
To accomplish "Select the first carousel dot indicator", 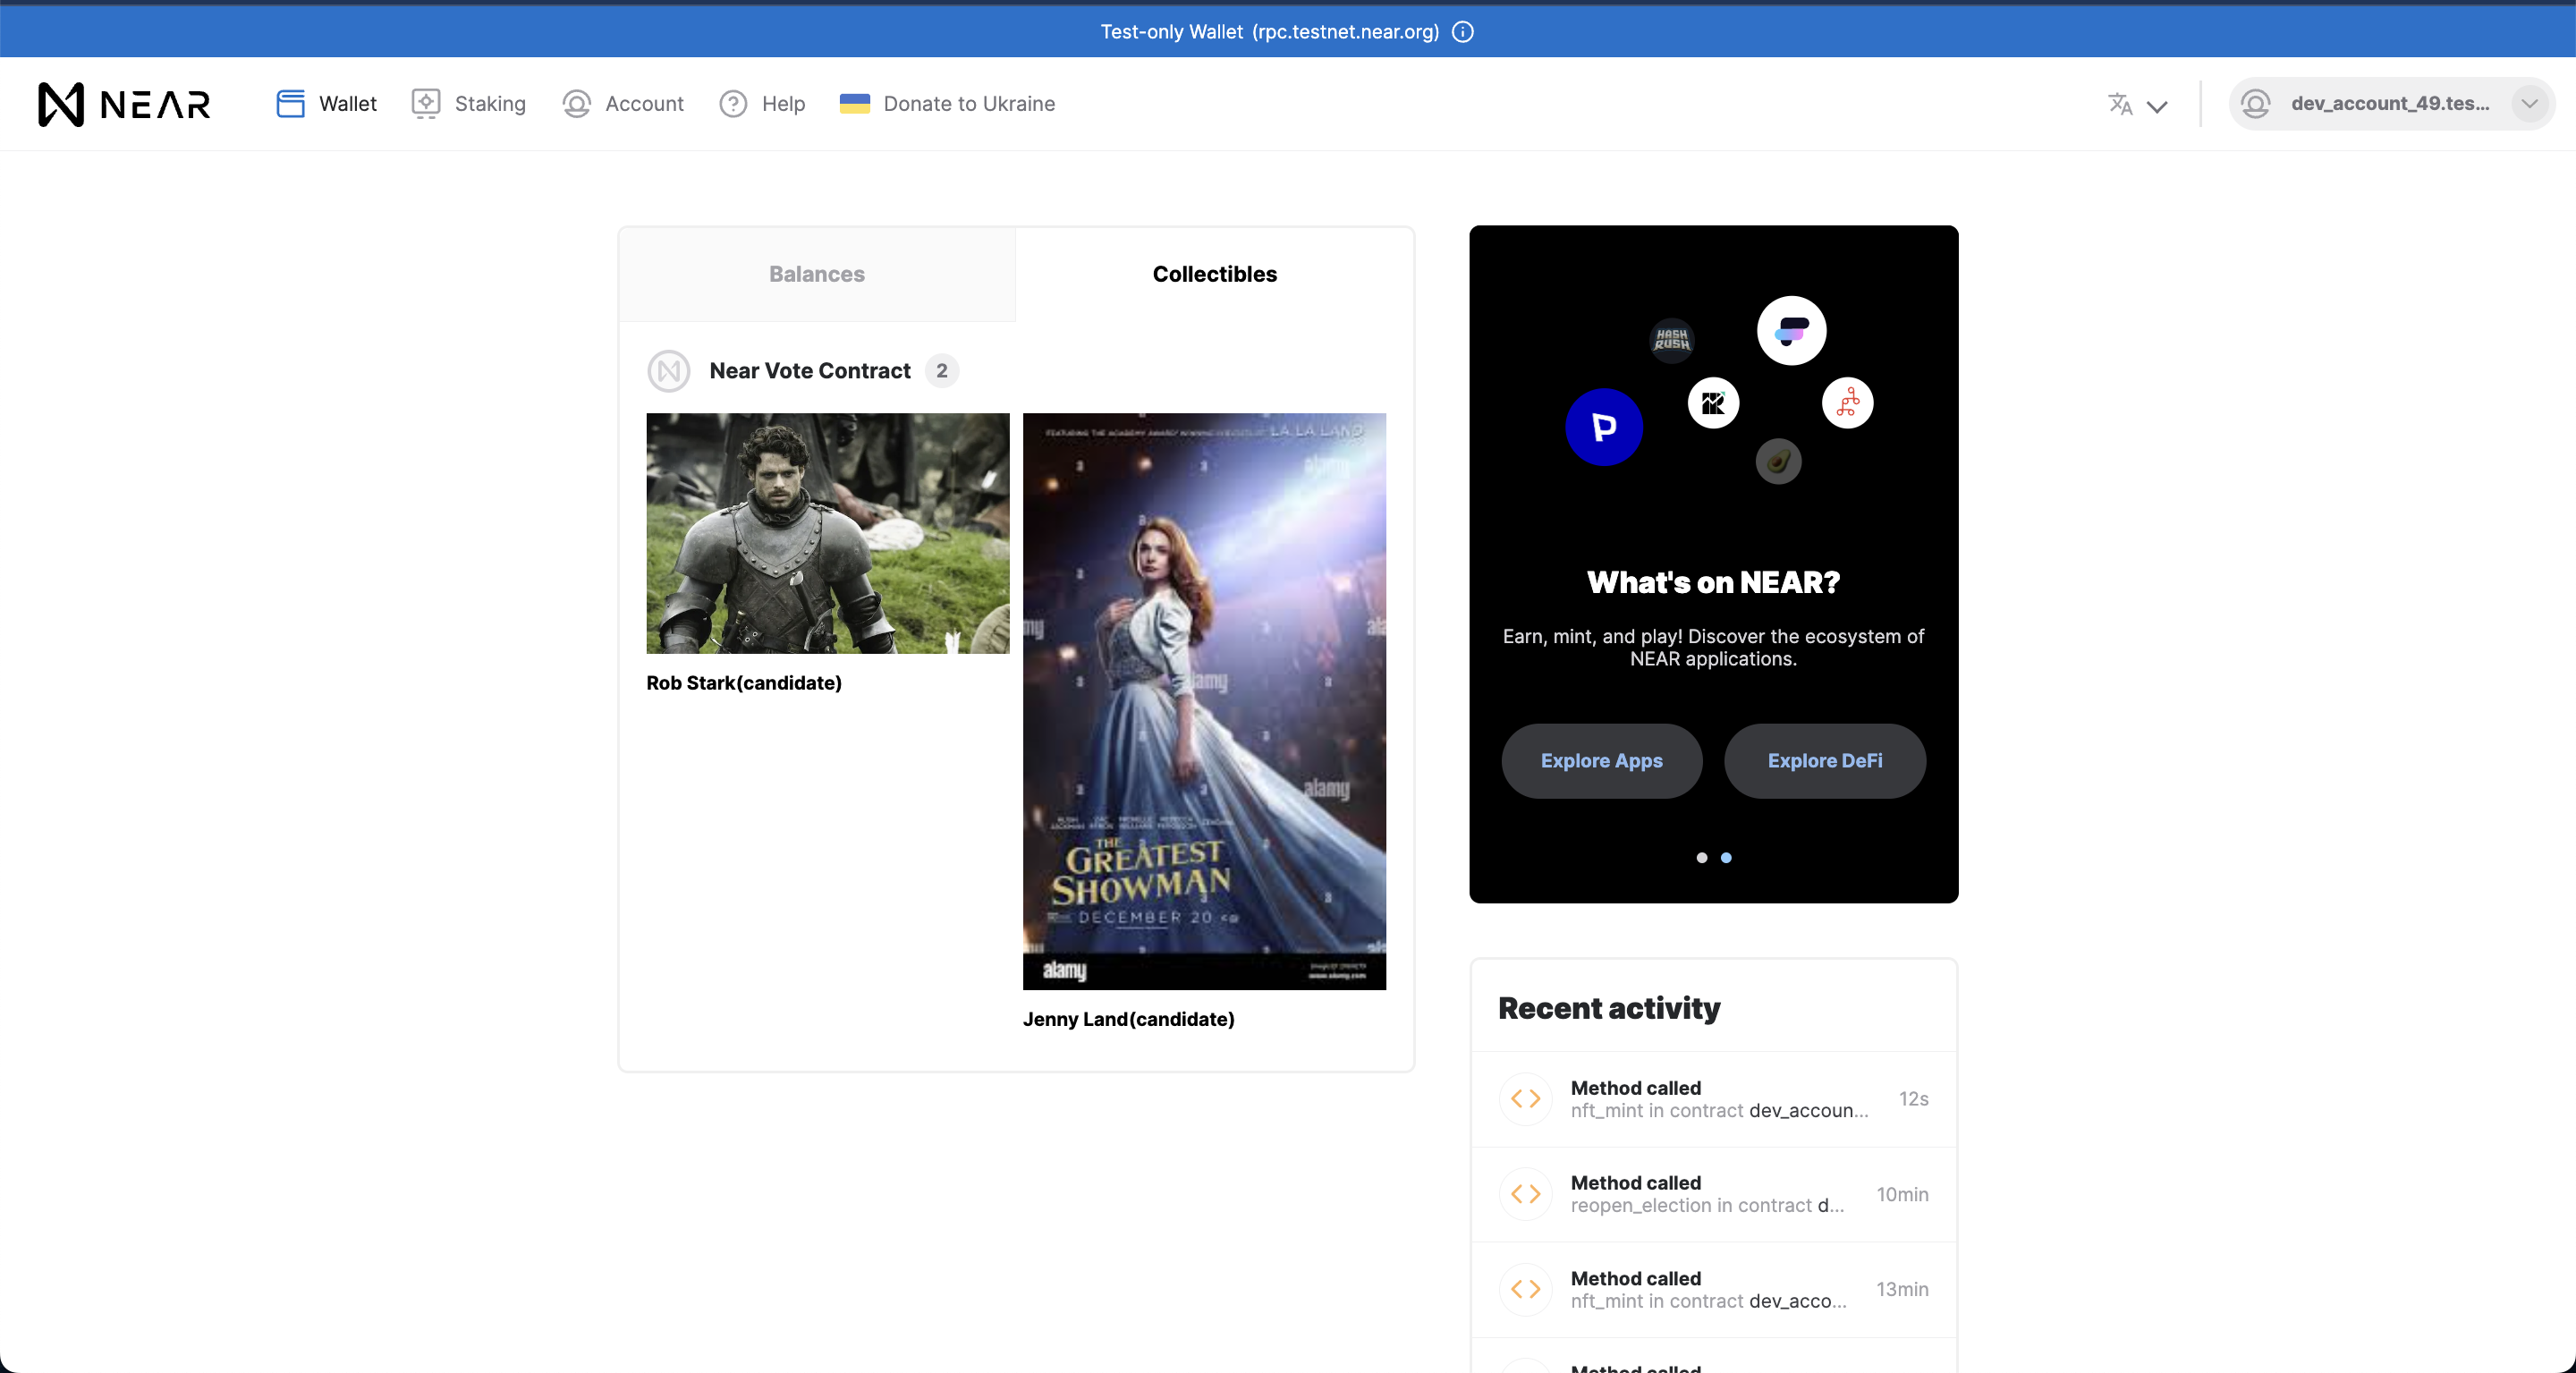I will (1702, 858).
